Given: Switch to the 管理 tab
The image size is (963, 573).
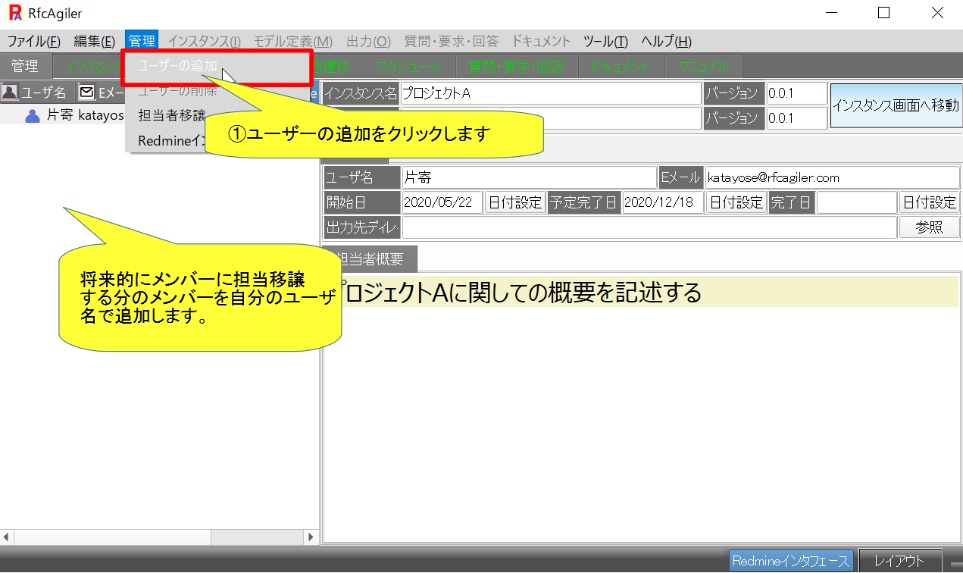Looking at the screenshot, I should pyautogui.click(x=24, y=66).
